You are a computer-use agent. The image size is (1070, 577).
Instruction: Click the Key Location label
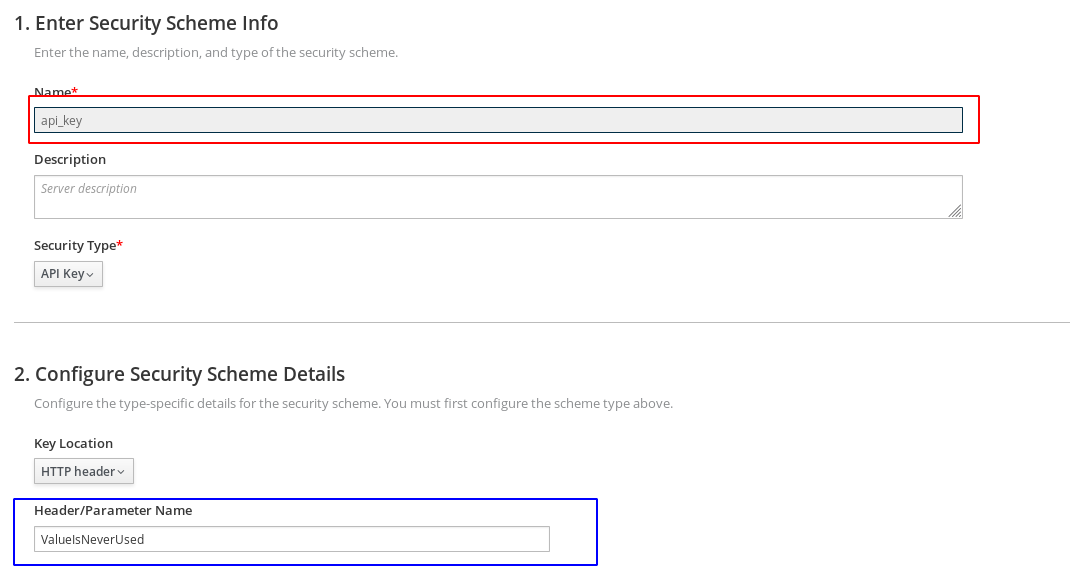pos(73,443)
